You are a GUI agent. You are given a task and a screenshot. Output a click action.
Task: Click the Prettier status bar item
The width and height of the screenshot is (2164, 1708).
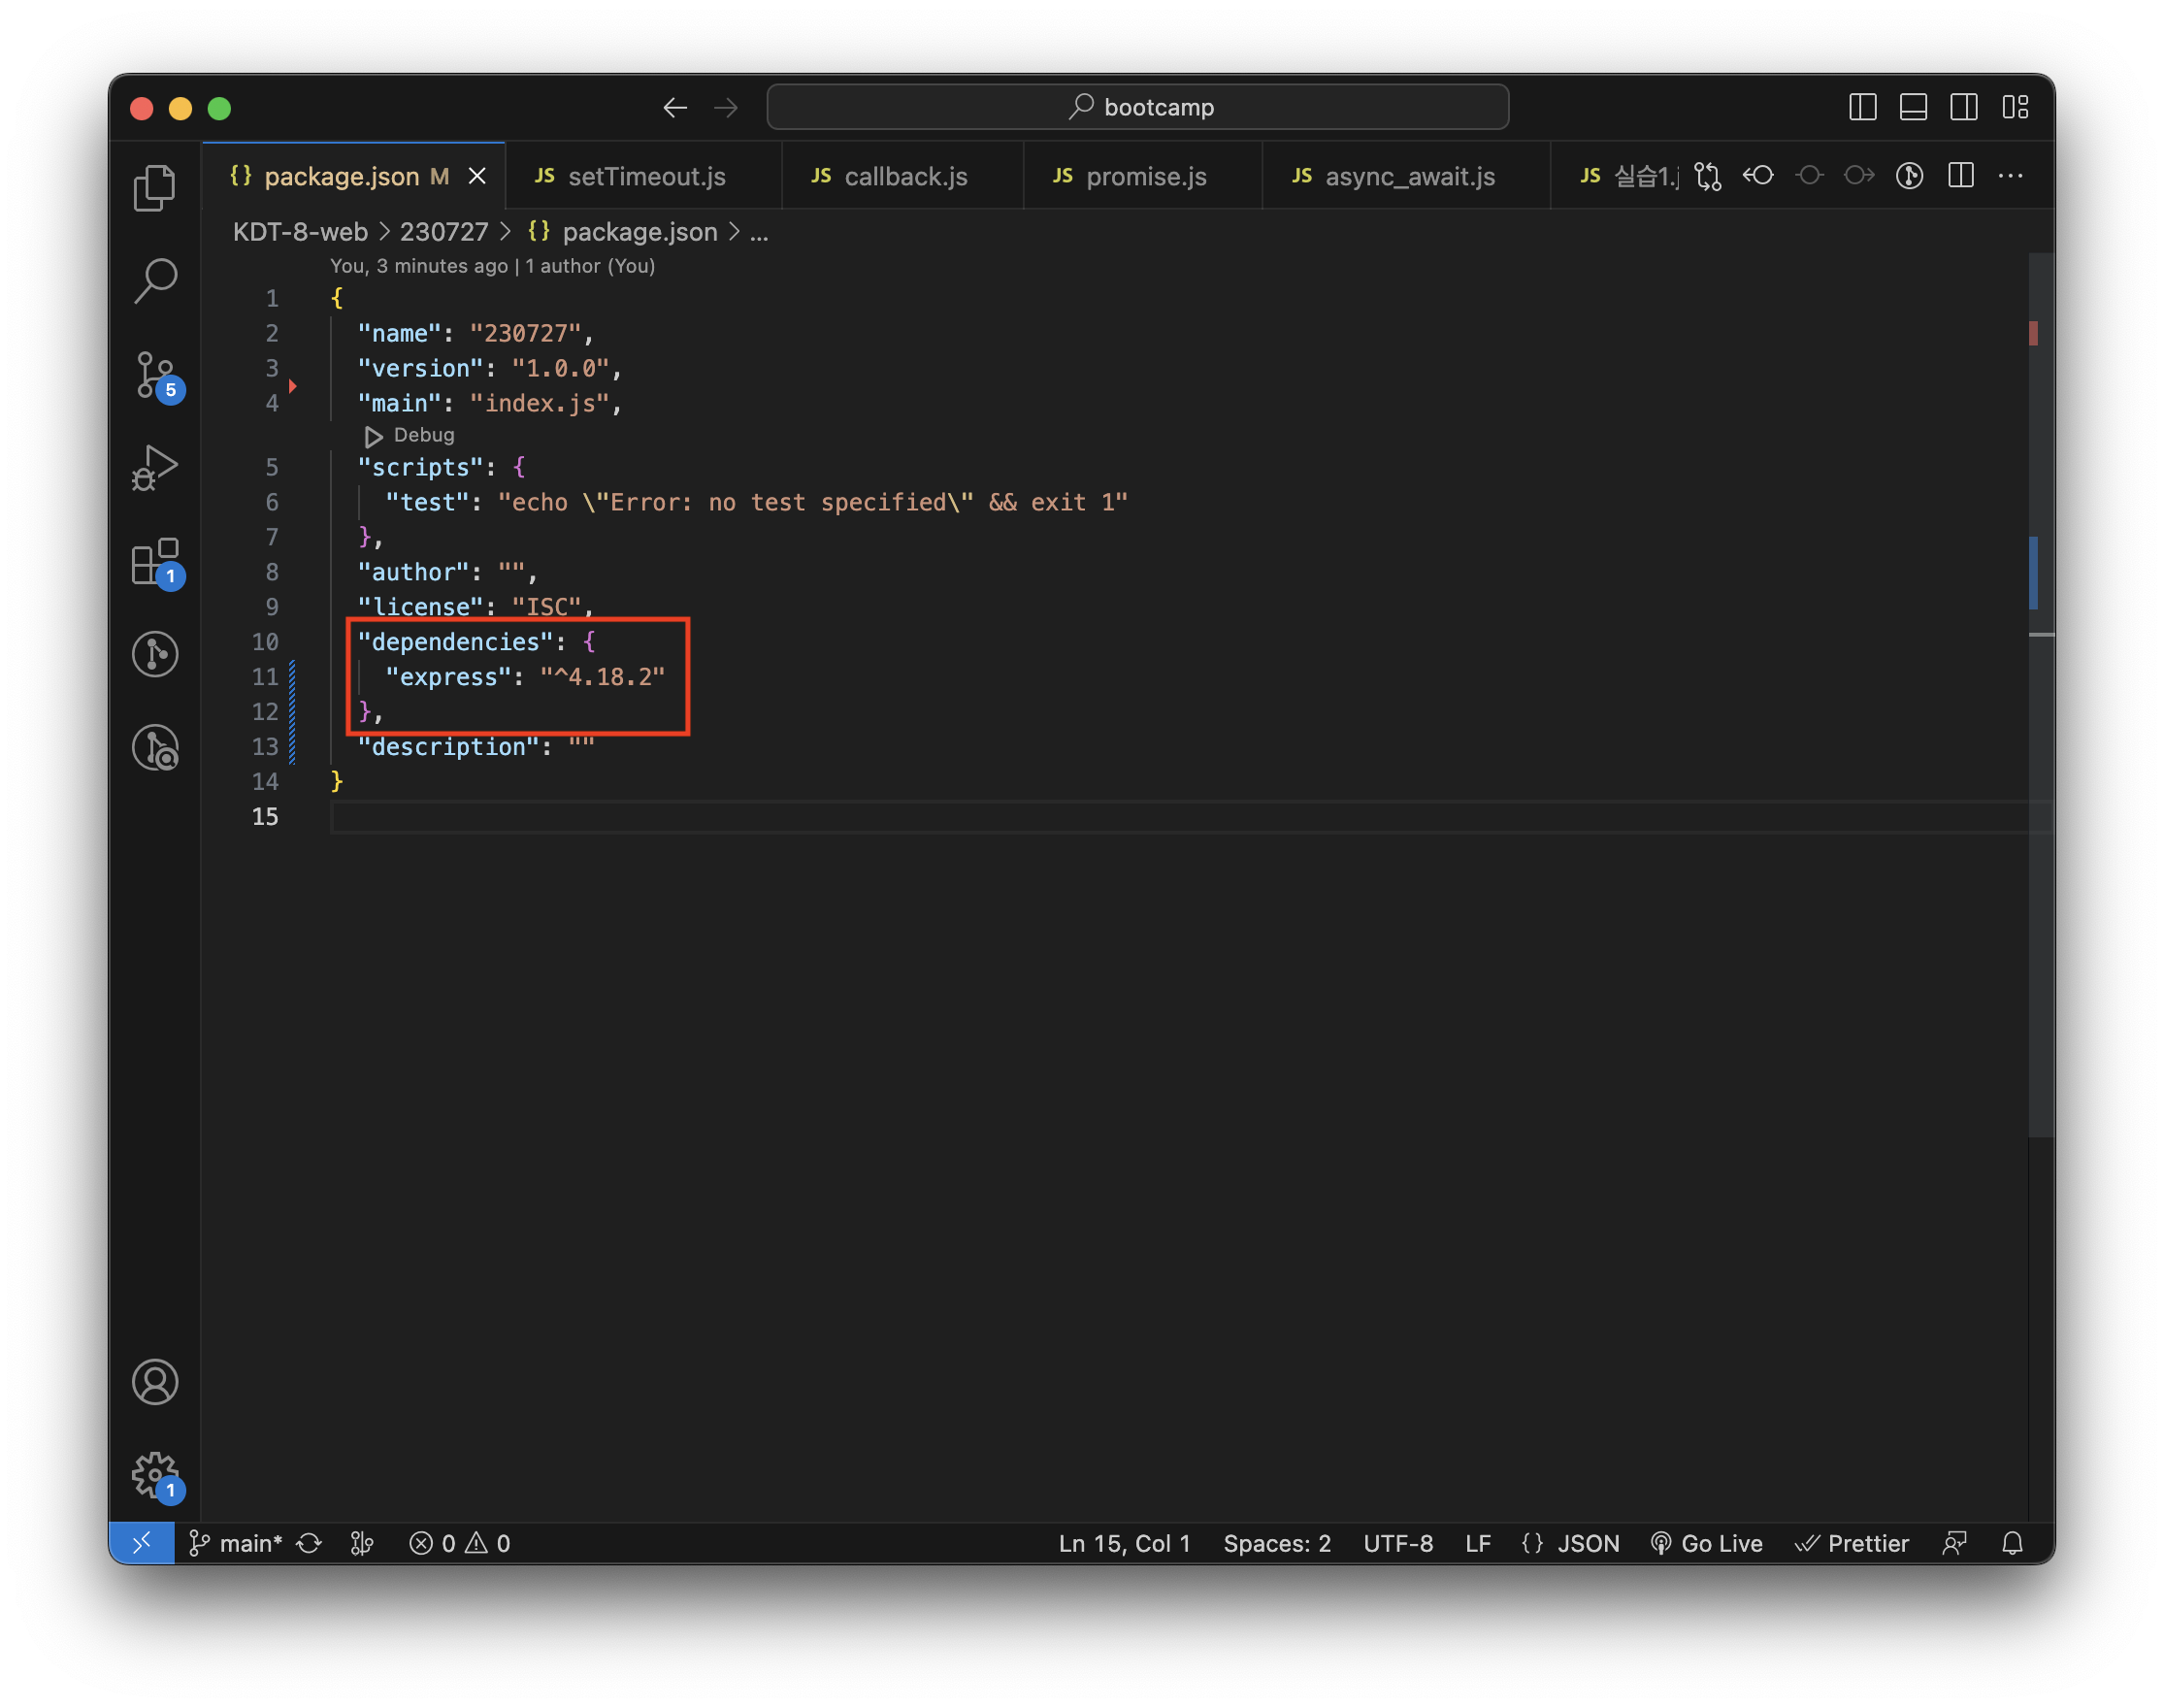[x=1852, y=1542]
